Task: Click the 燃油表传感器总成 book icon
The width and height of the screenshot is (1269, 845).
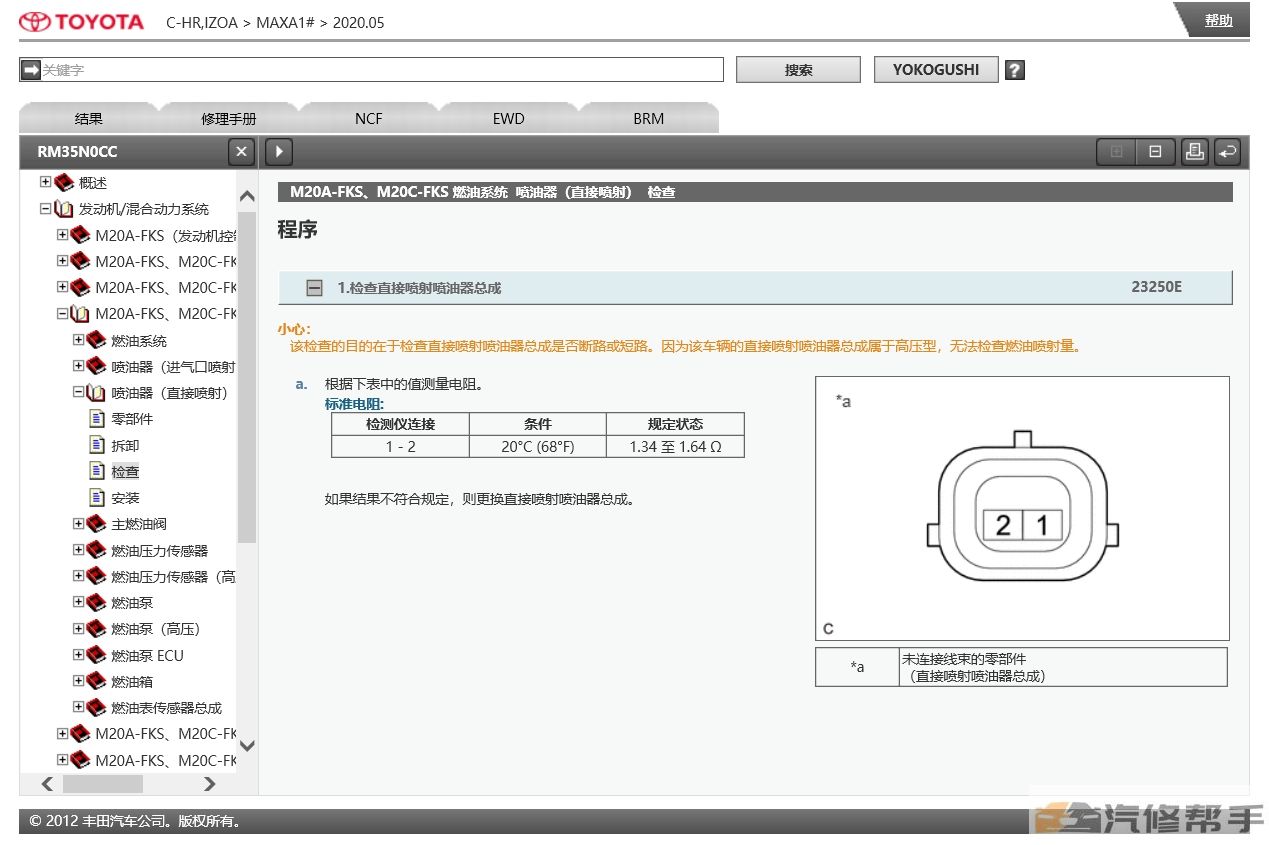Action: click(x=97, y=707)
